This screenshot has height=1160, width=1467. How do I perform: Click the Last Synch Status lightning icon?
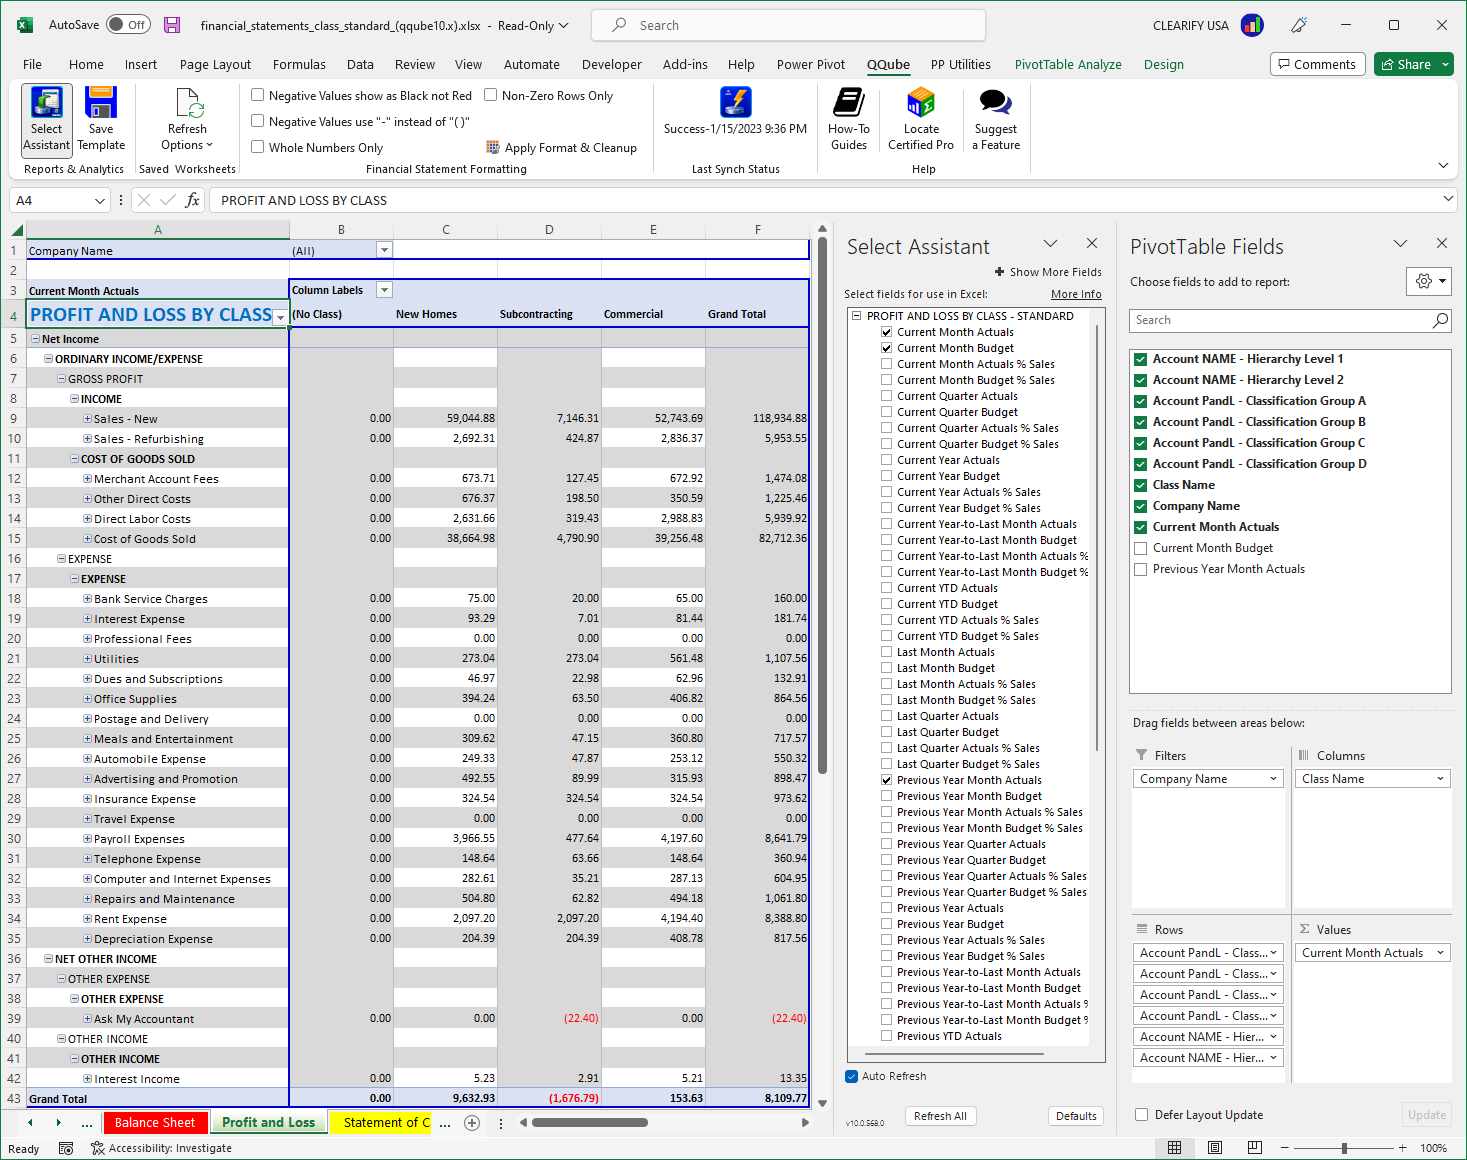(x=735, y=103)
